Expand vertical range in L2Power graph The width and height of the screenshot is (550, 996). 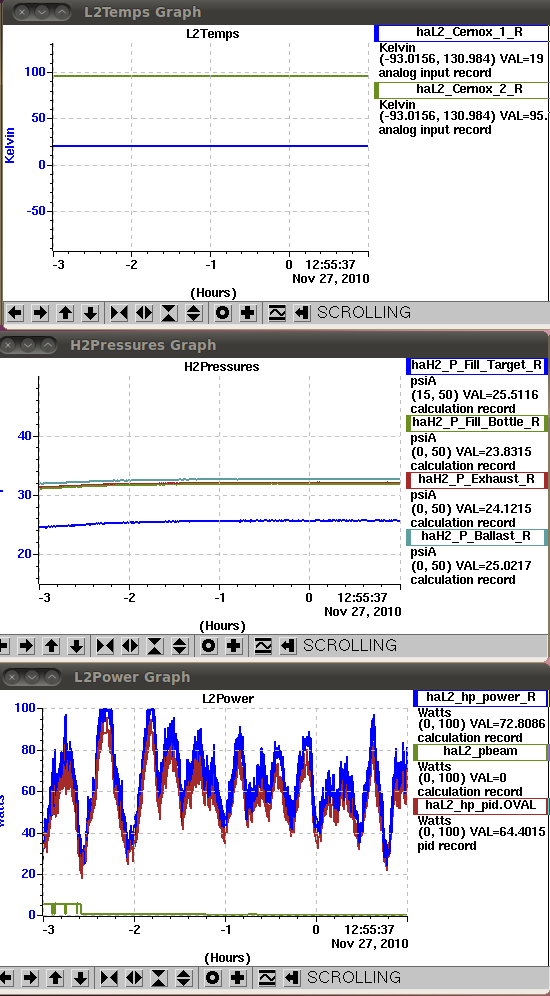pos(184,978)
